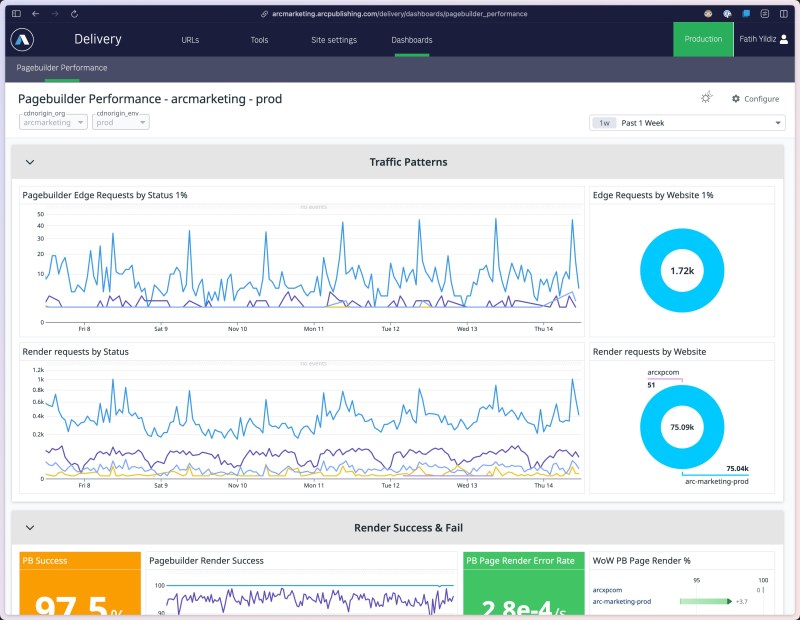Click the arc-marketing-prod donut label

716,481
